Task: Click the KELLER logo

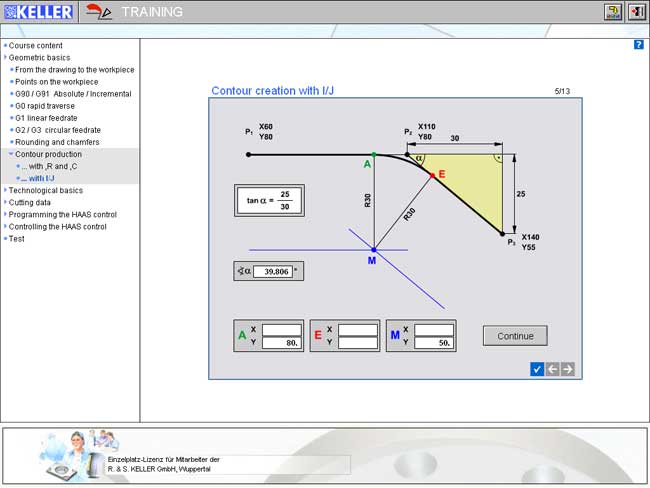Action: 38,12
